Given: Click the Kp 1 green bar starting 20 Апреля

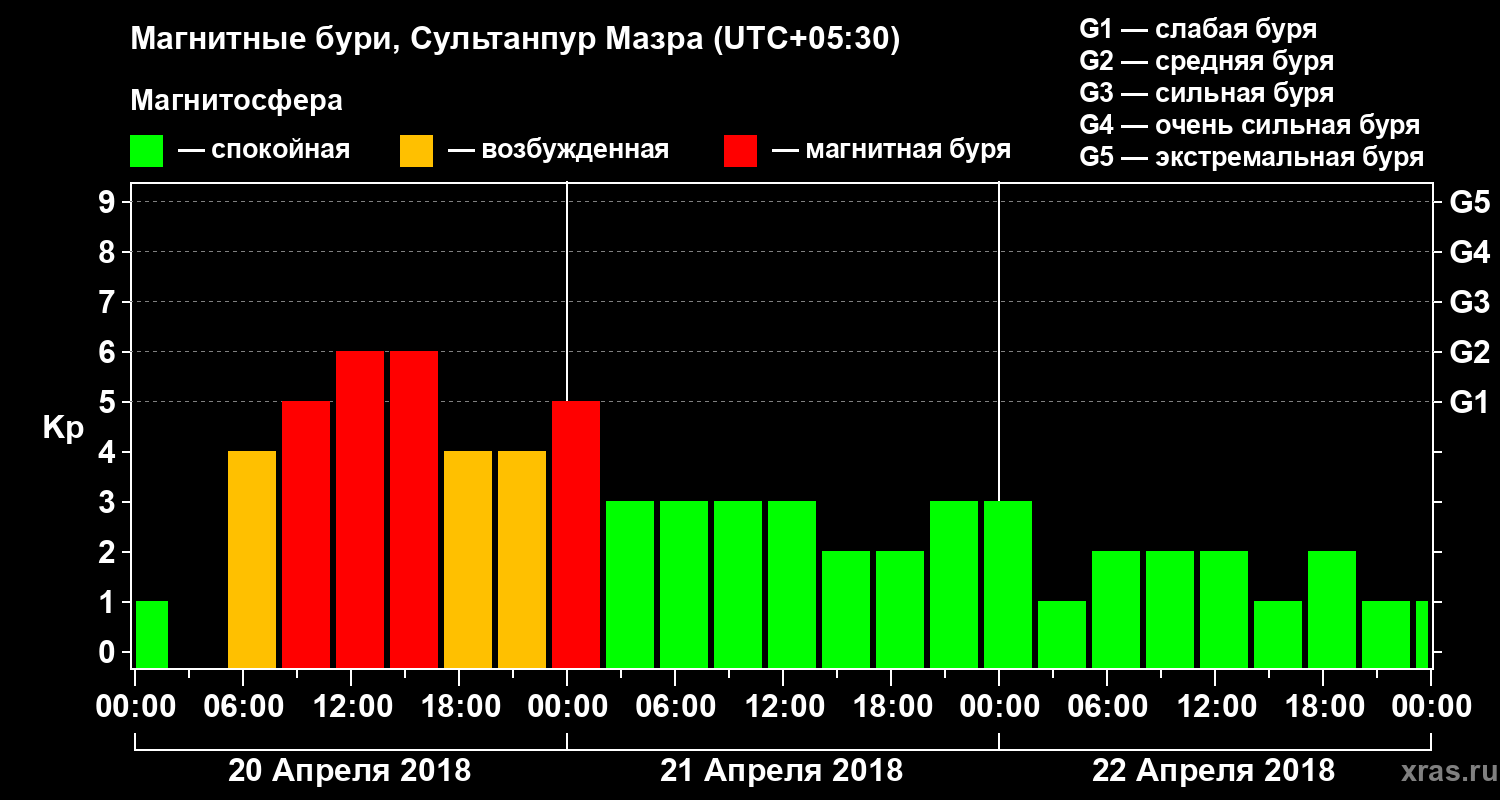Looking at the screenshot, I should tap(151, 634).
